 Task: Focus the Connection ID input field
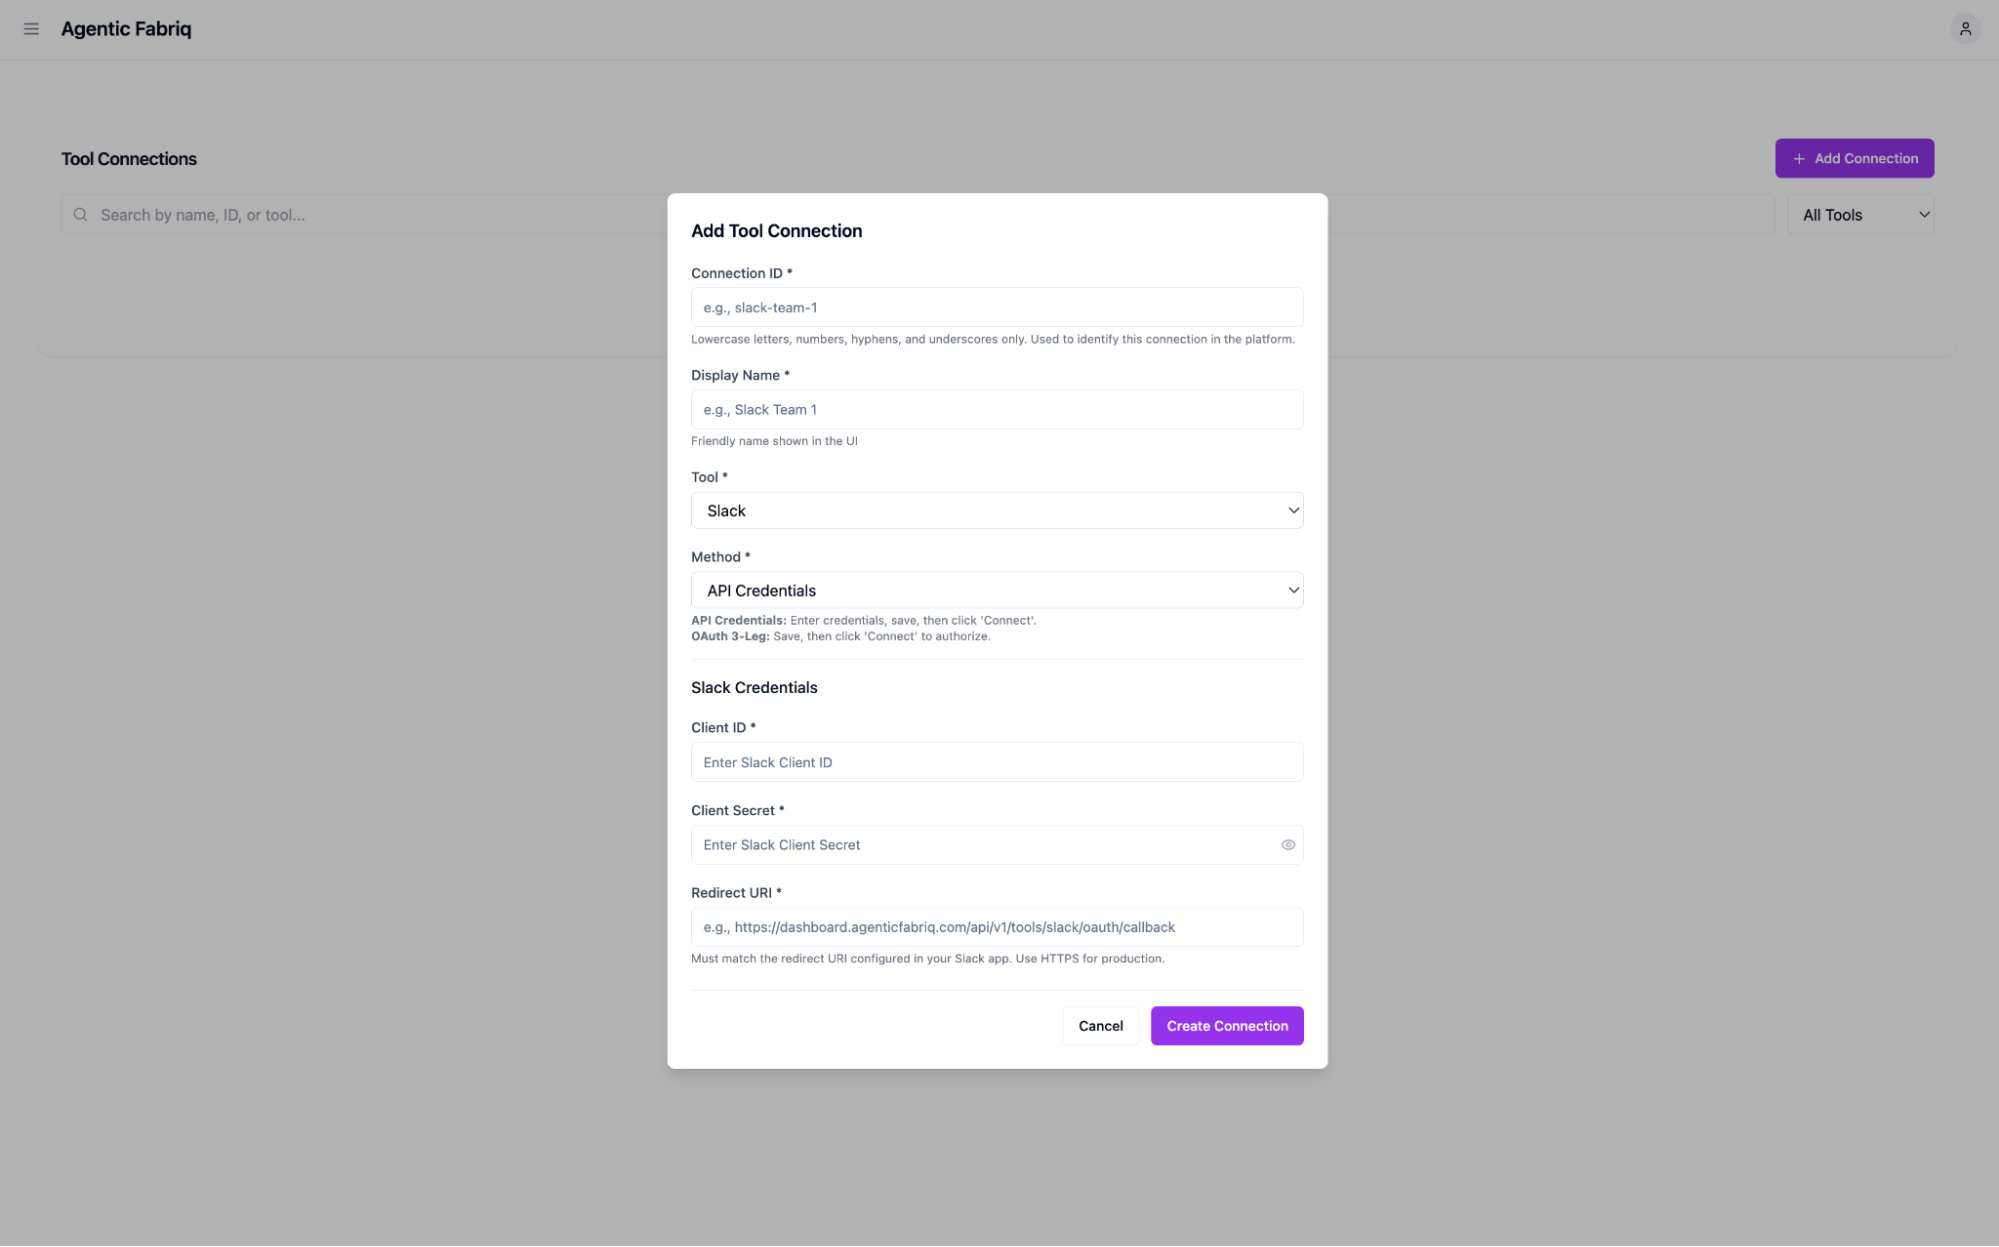996,308
